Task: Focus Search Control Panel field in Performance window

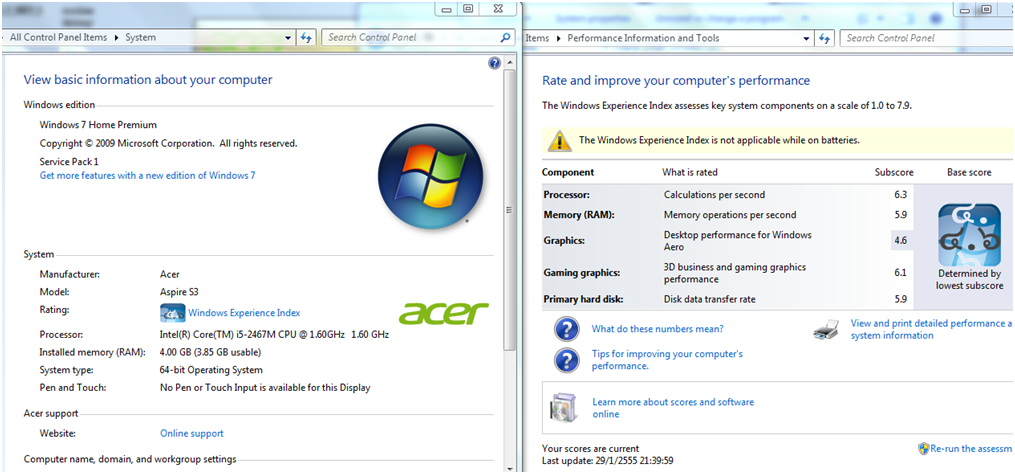Action: click(x=927, y=38)
